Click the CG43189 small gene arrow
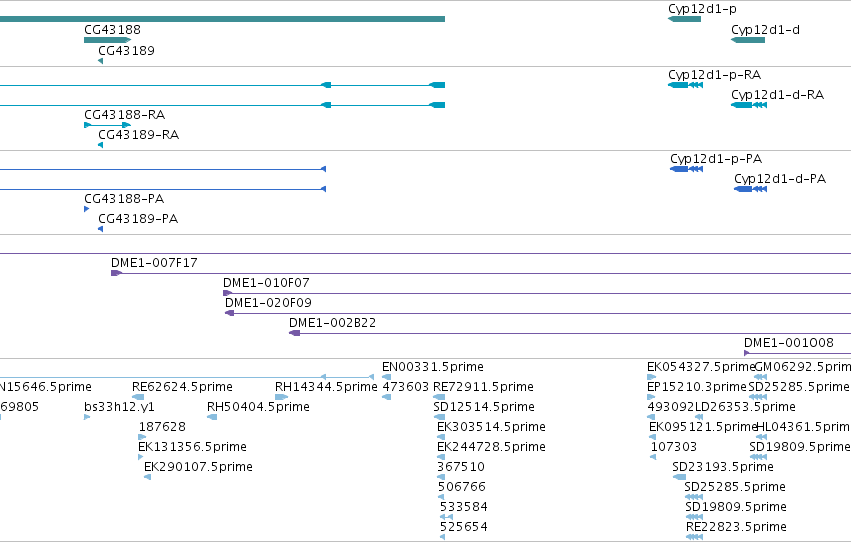 point(100,61)
